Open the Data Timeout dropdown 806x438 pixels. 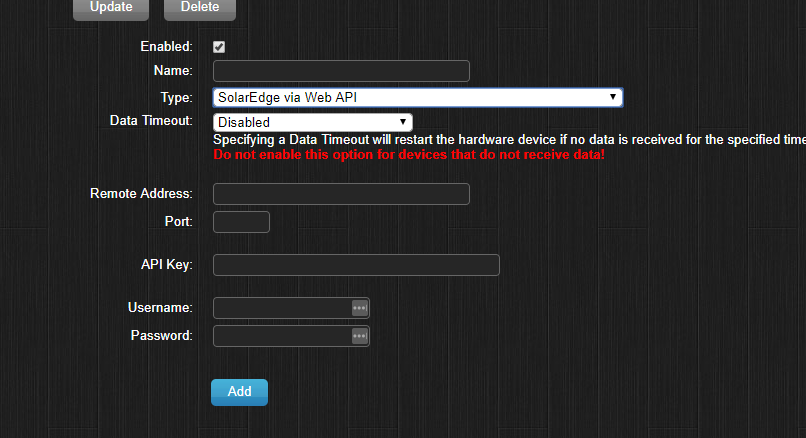pos(313,122)
